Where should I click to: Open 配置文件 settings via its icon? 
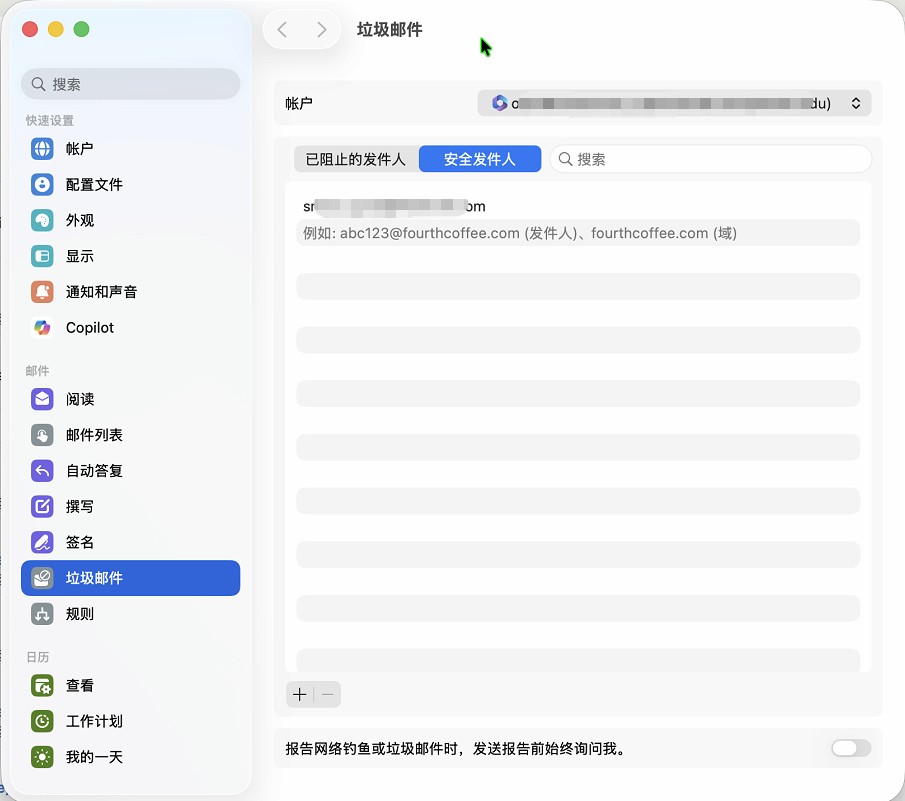(42, 185)
